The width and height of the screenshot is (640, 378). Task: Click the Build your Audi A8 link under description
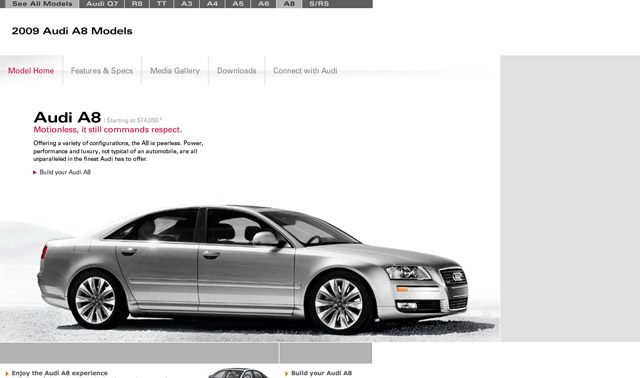point(65,172)
